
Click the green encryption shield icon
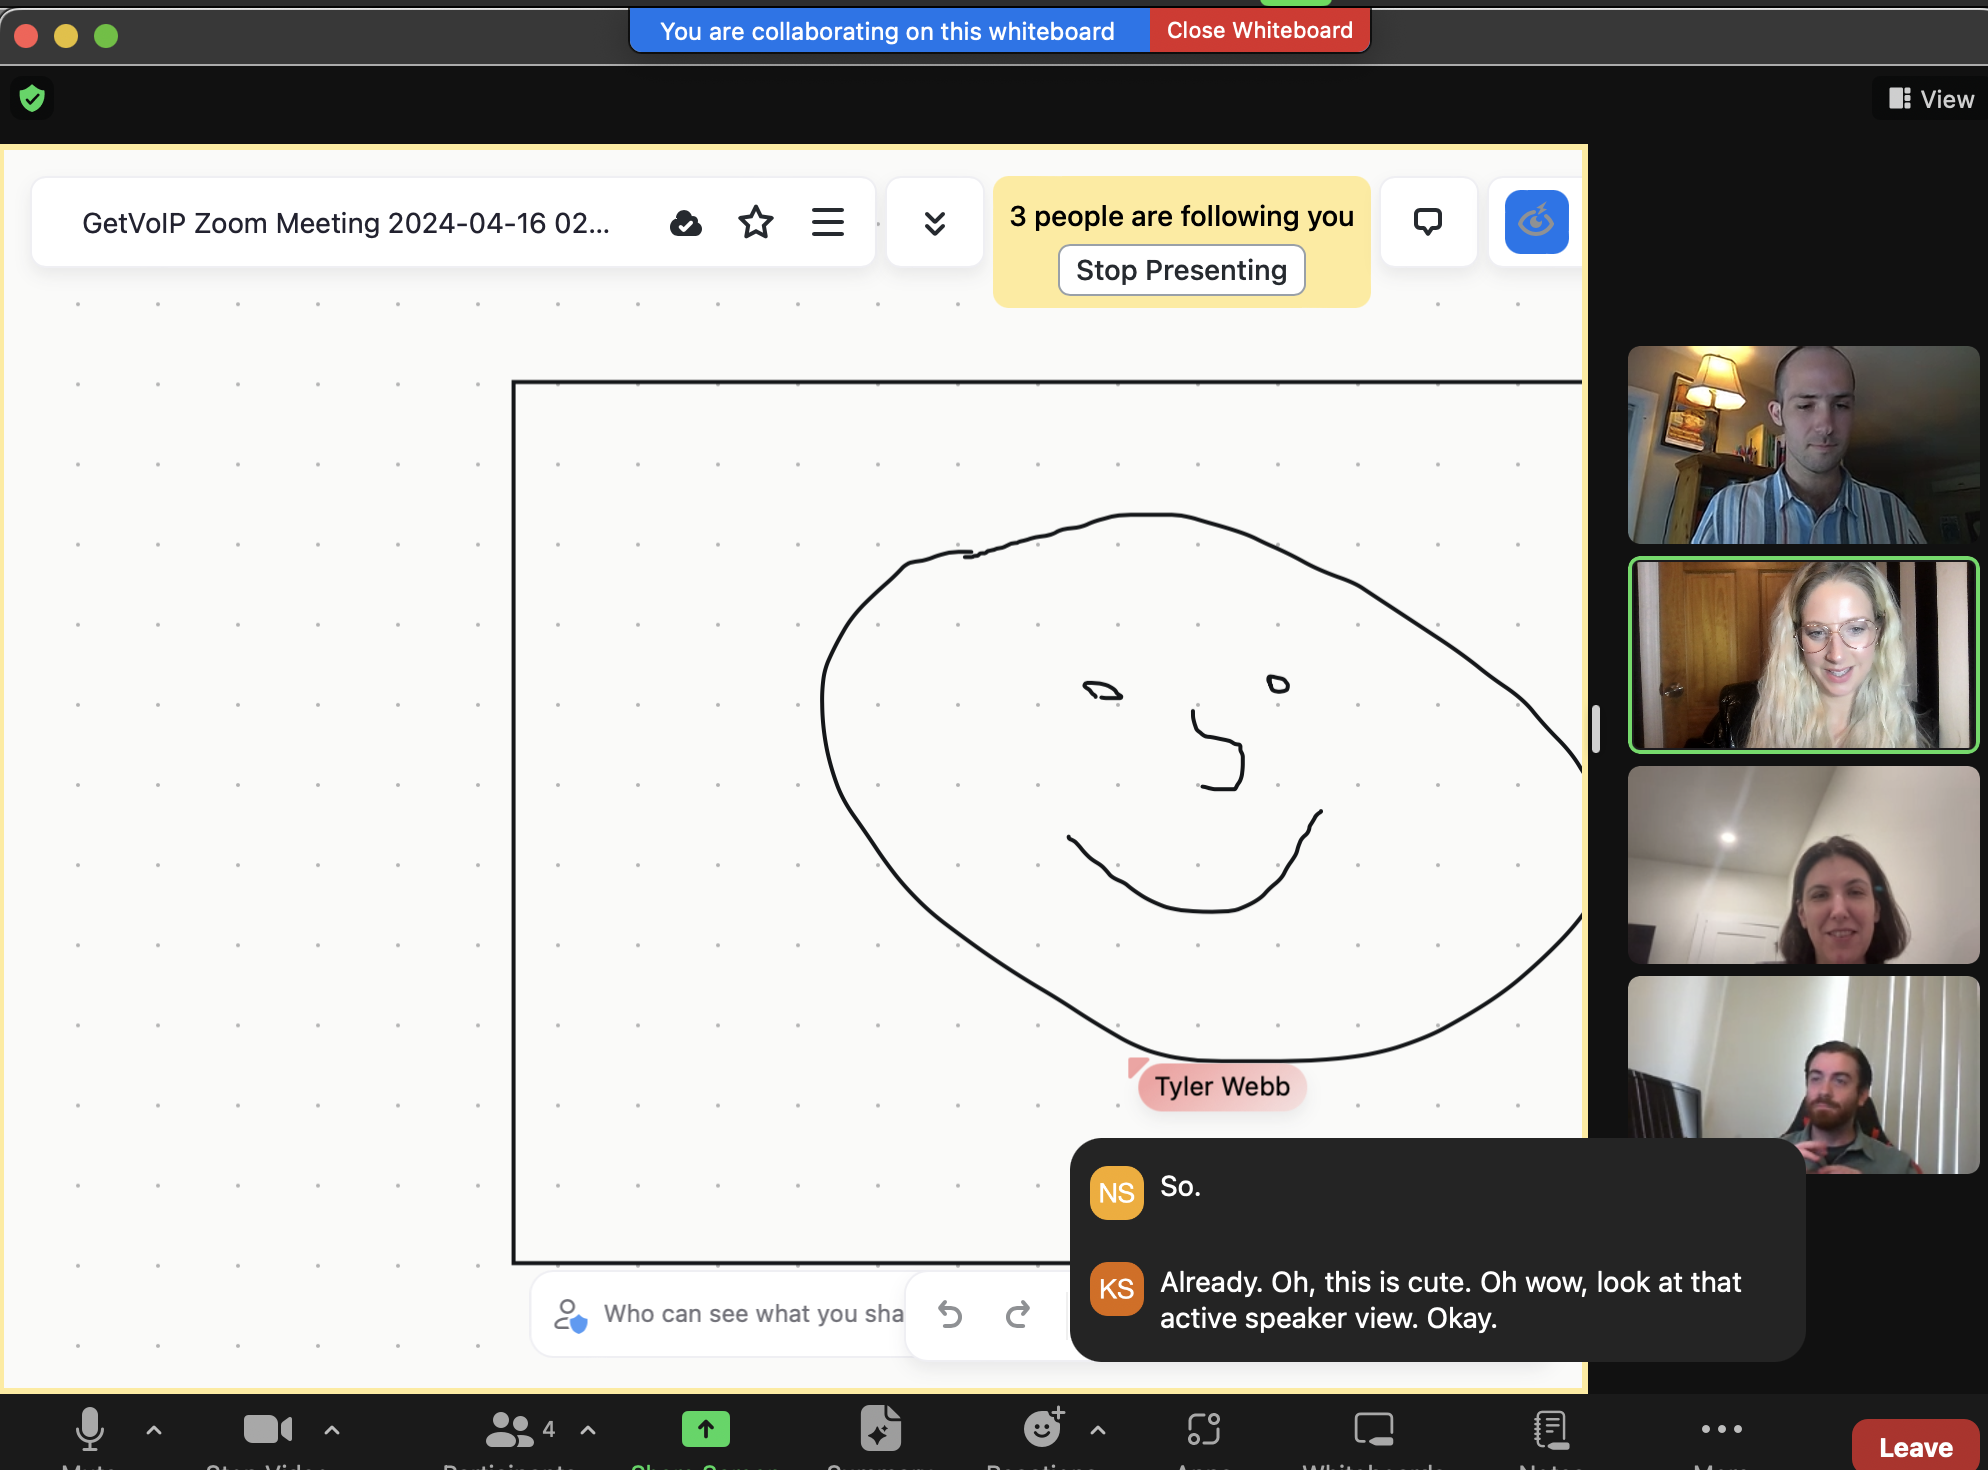tap(32, 98)
